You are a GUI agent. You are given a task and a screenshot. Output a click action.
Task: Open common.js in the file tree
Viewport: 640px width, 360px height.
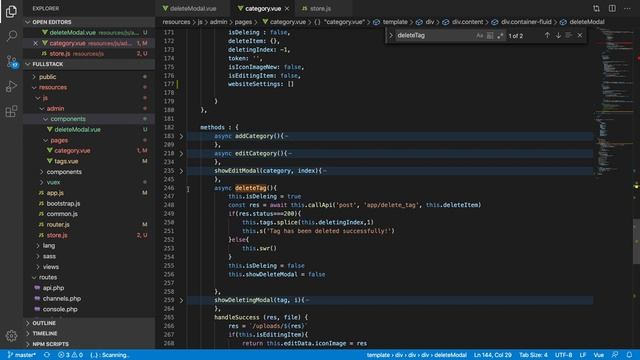coord(62,214)
